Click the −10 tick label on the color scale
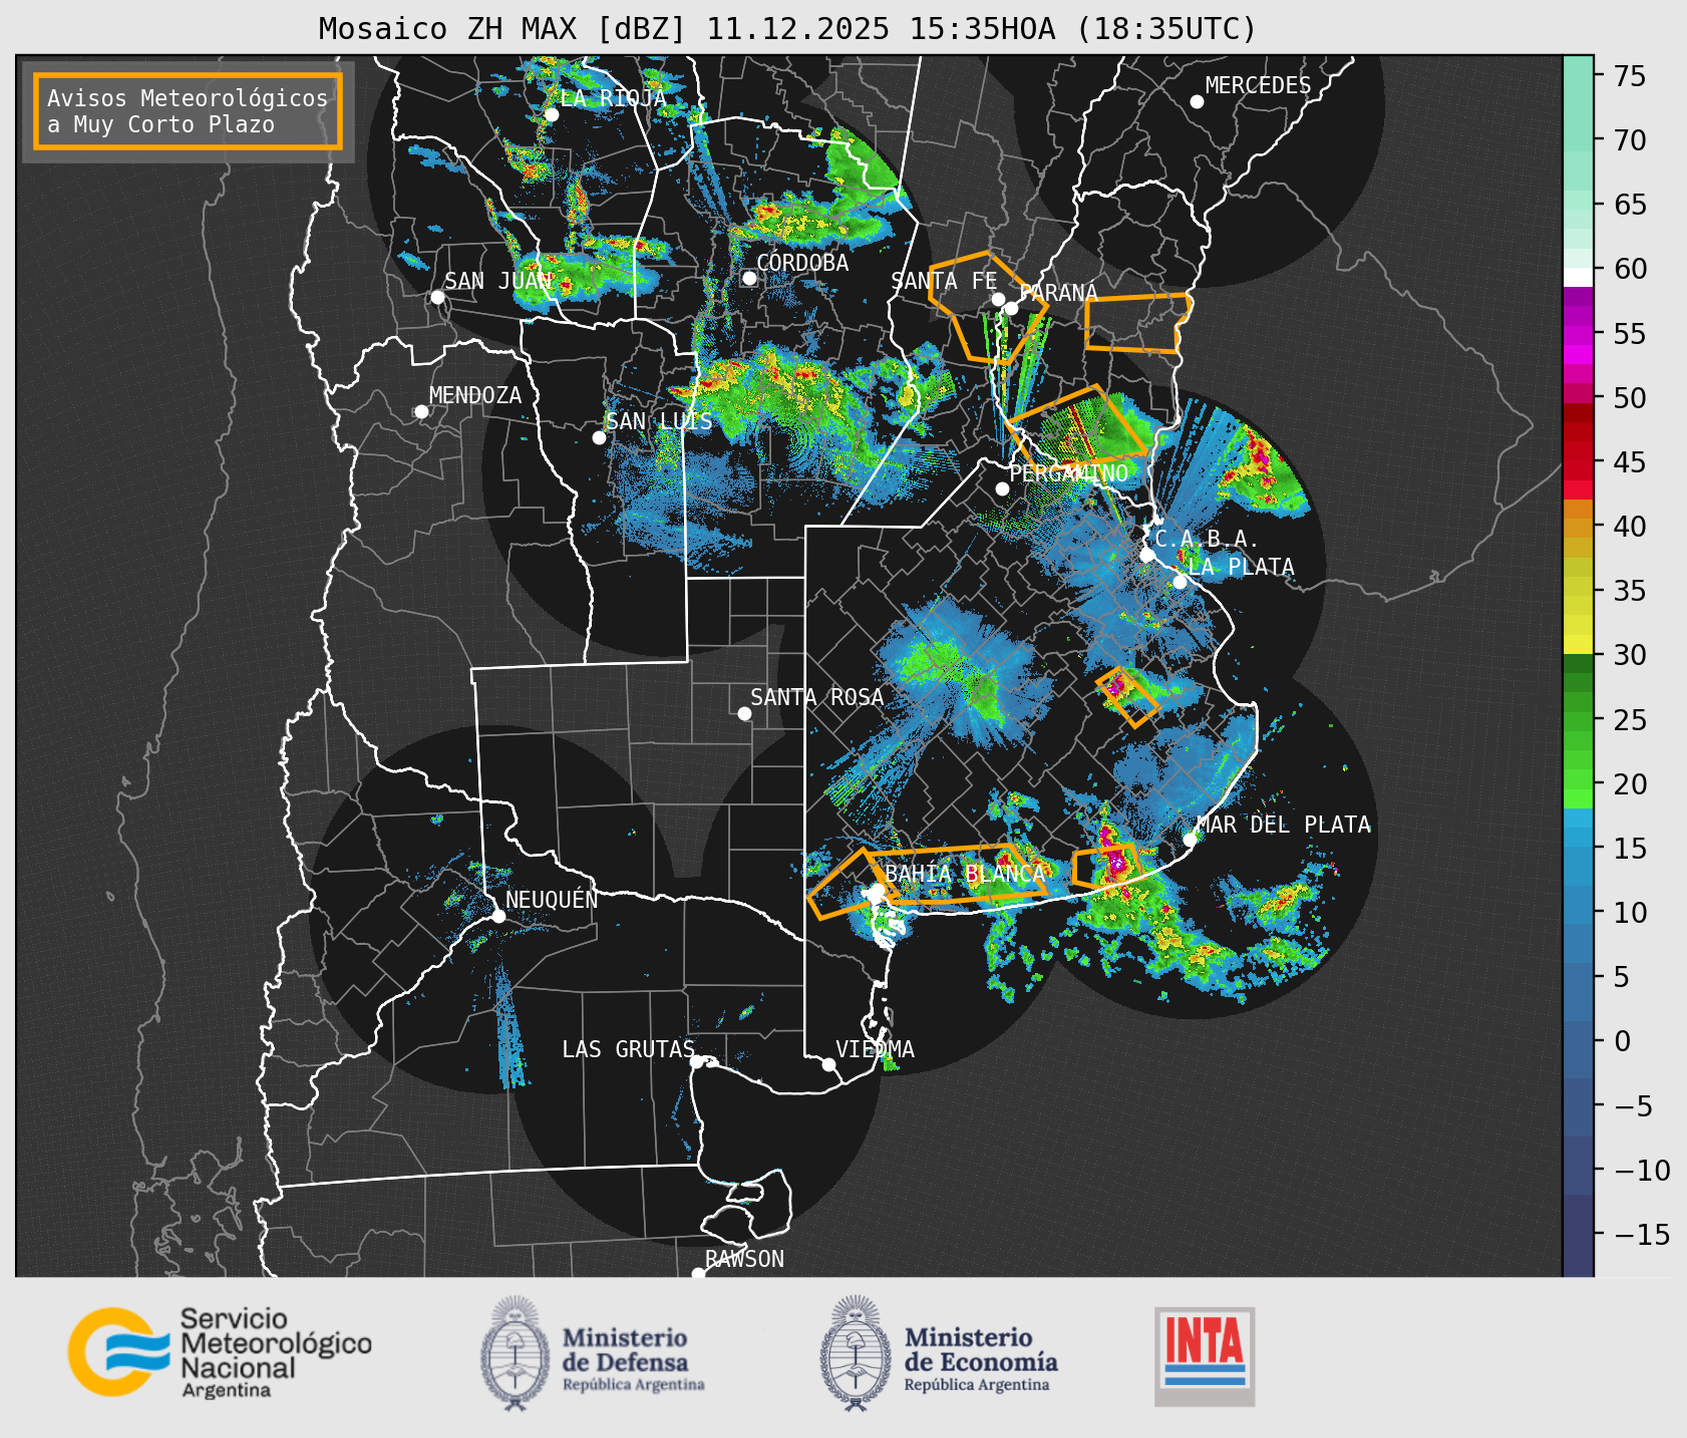Image resolution: width=1687 pixels, height=1438 pixels. coord(1641,1170)
